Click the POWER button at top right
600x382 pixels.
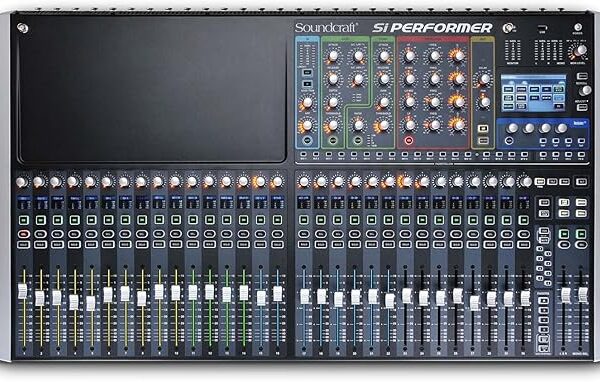coord(578,27)
